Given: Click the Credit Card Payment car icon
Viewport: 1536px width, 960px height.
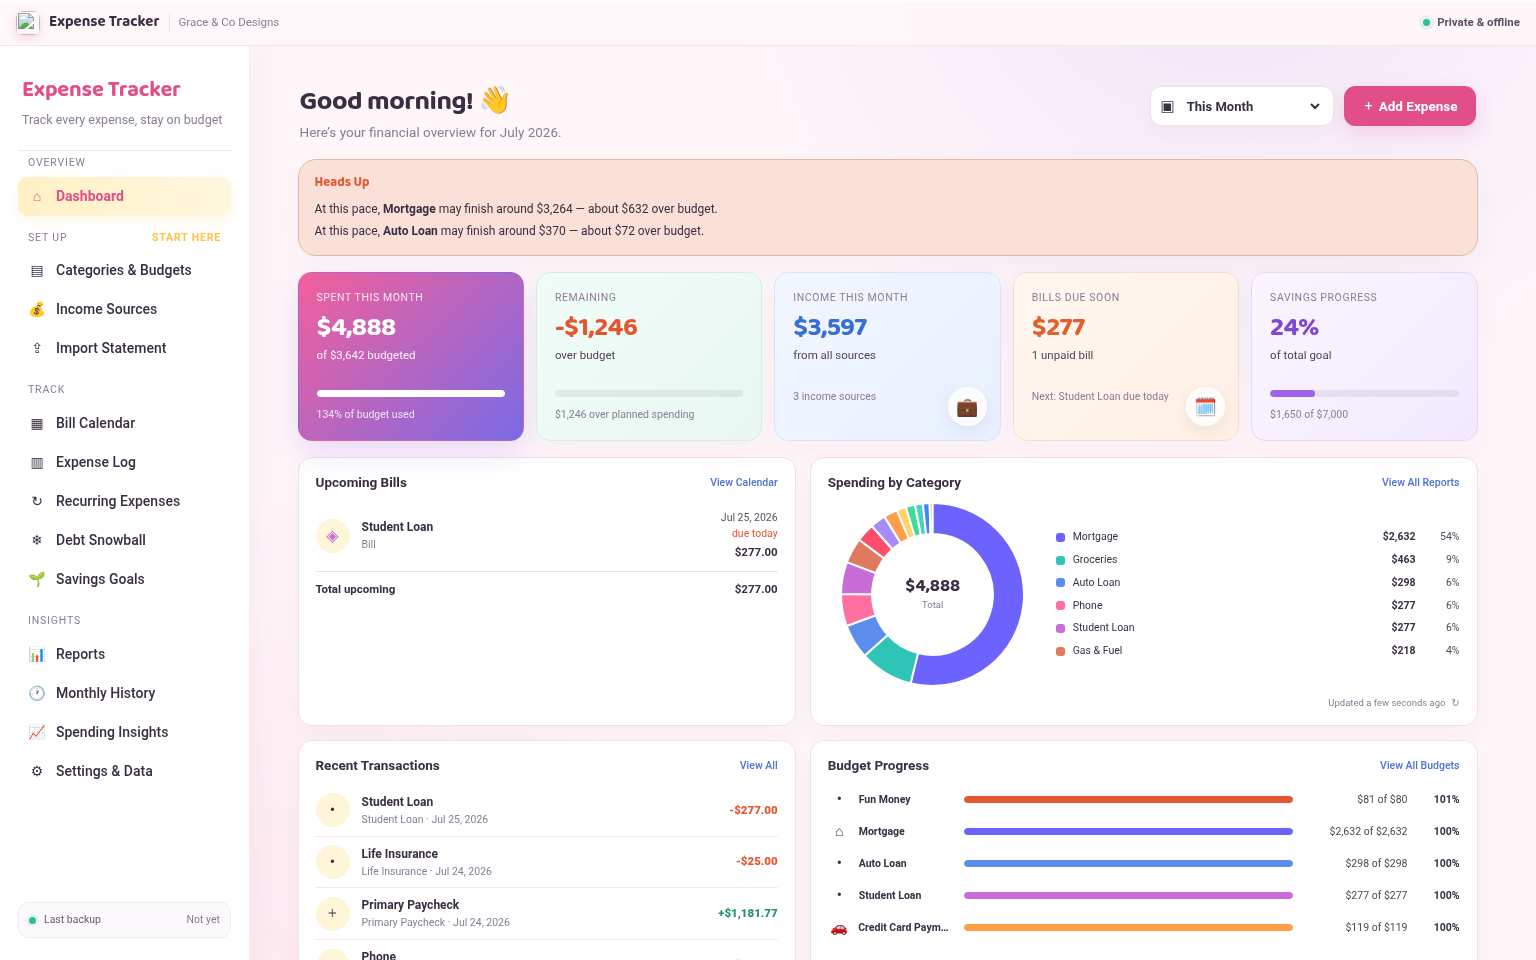Looking at the screenshot, I should click(839, 928).
